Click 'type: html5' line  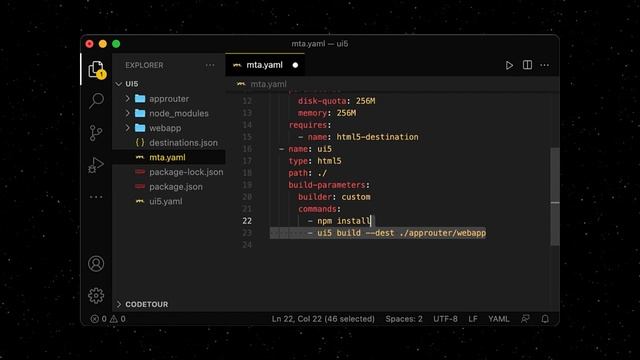315,161
